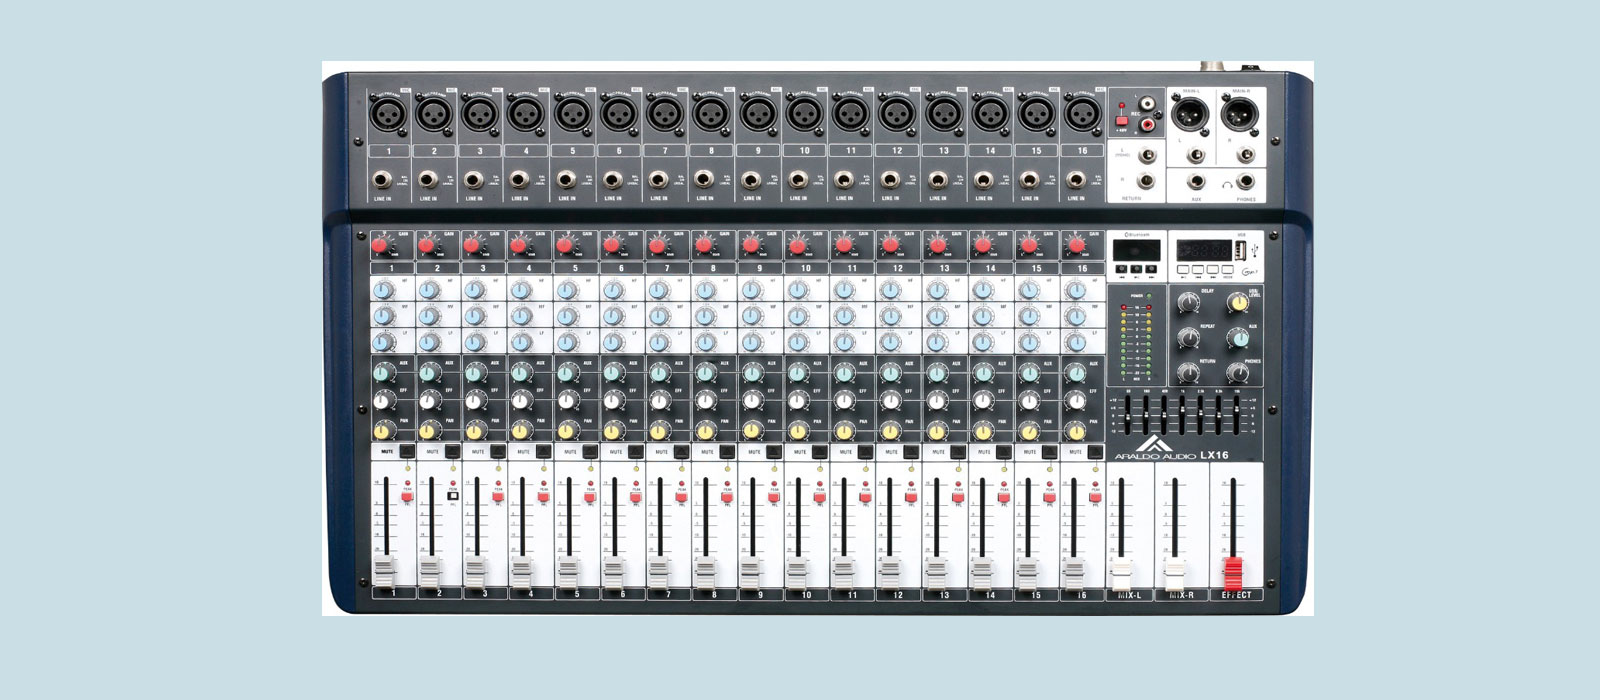Click the yellow PAN knob on channel 1
The width and height of the screenshot is (1600, 700).
point(382,431)
